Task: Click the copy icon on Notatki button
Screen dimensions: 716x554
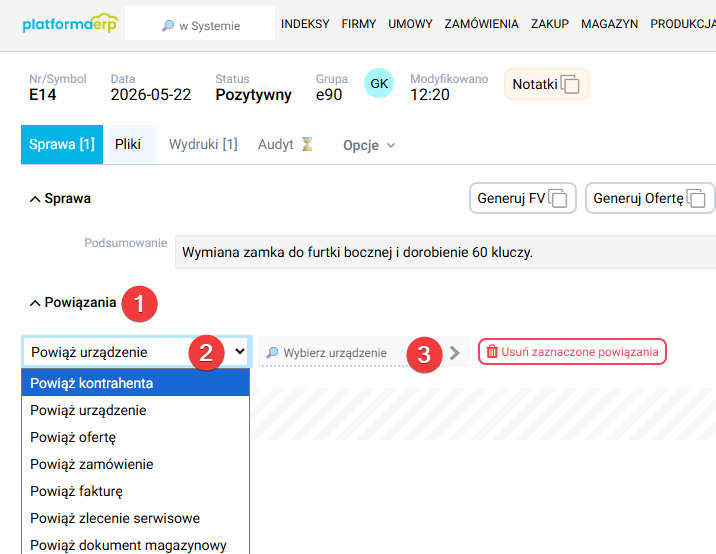Action: click(570, 84)
